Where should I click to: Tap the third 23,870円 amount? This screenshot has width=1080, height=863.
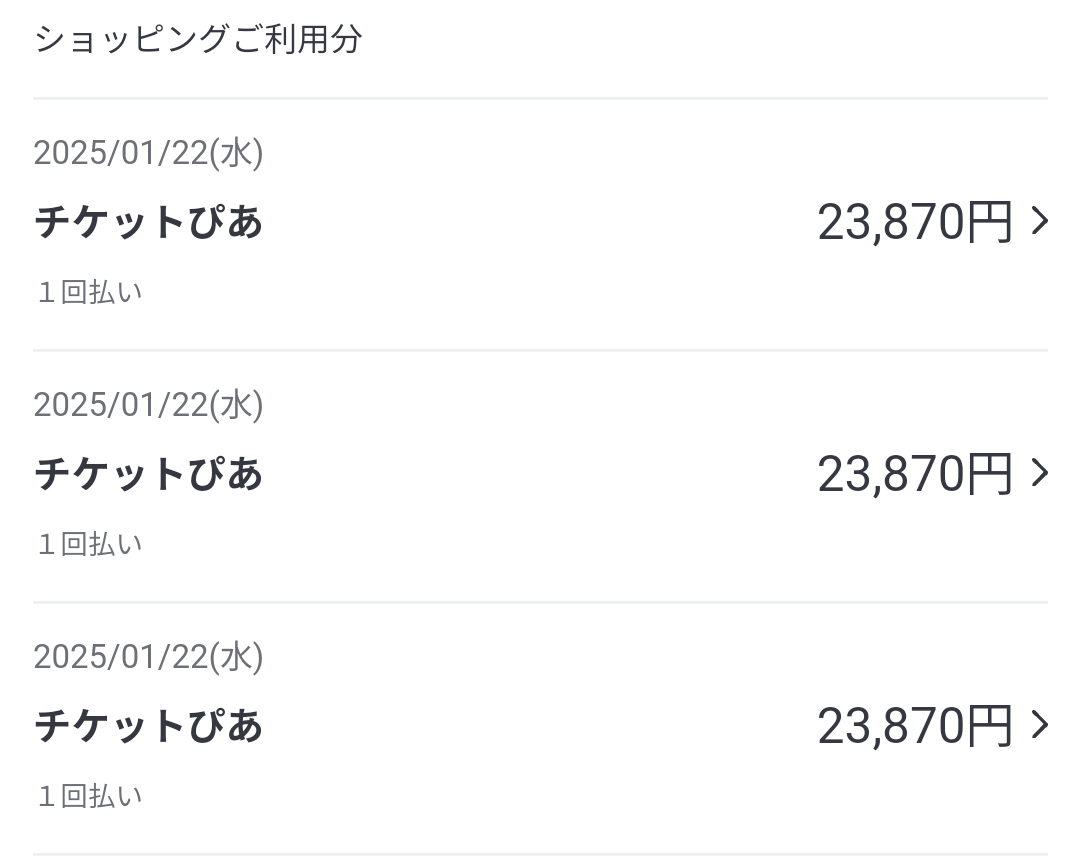(x=915, y=726)
